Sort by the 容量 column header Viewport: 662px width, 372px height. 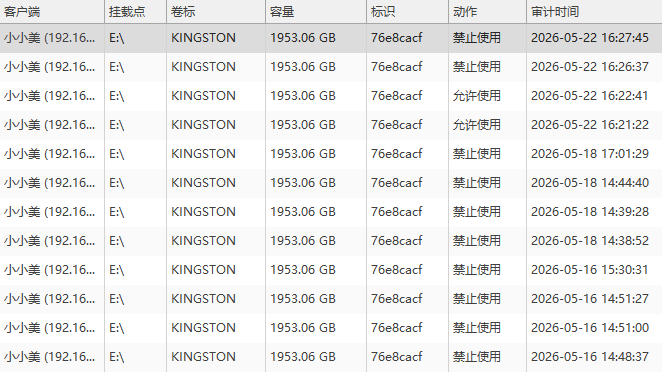coord(316,11)
